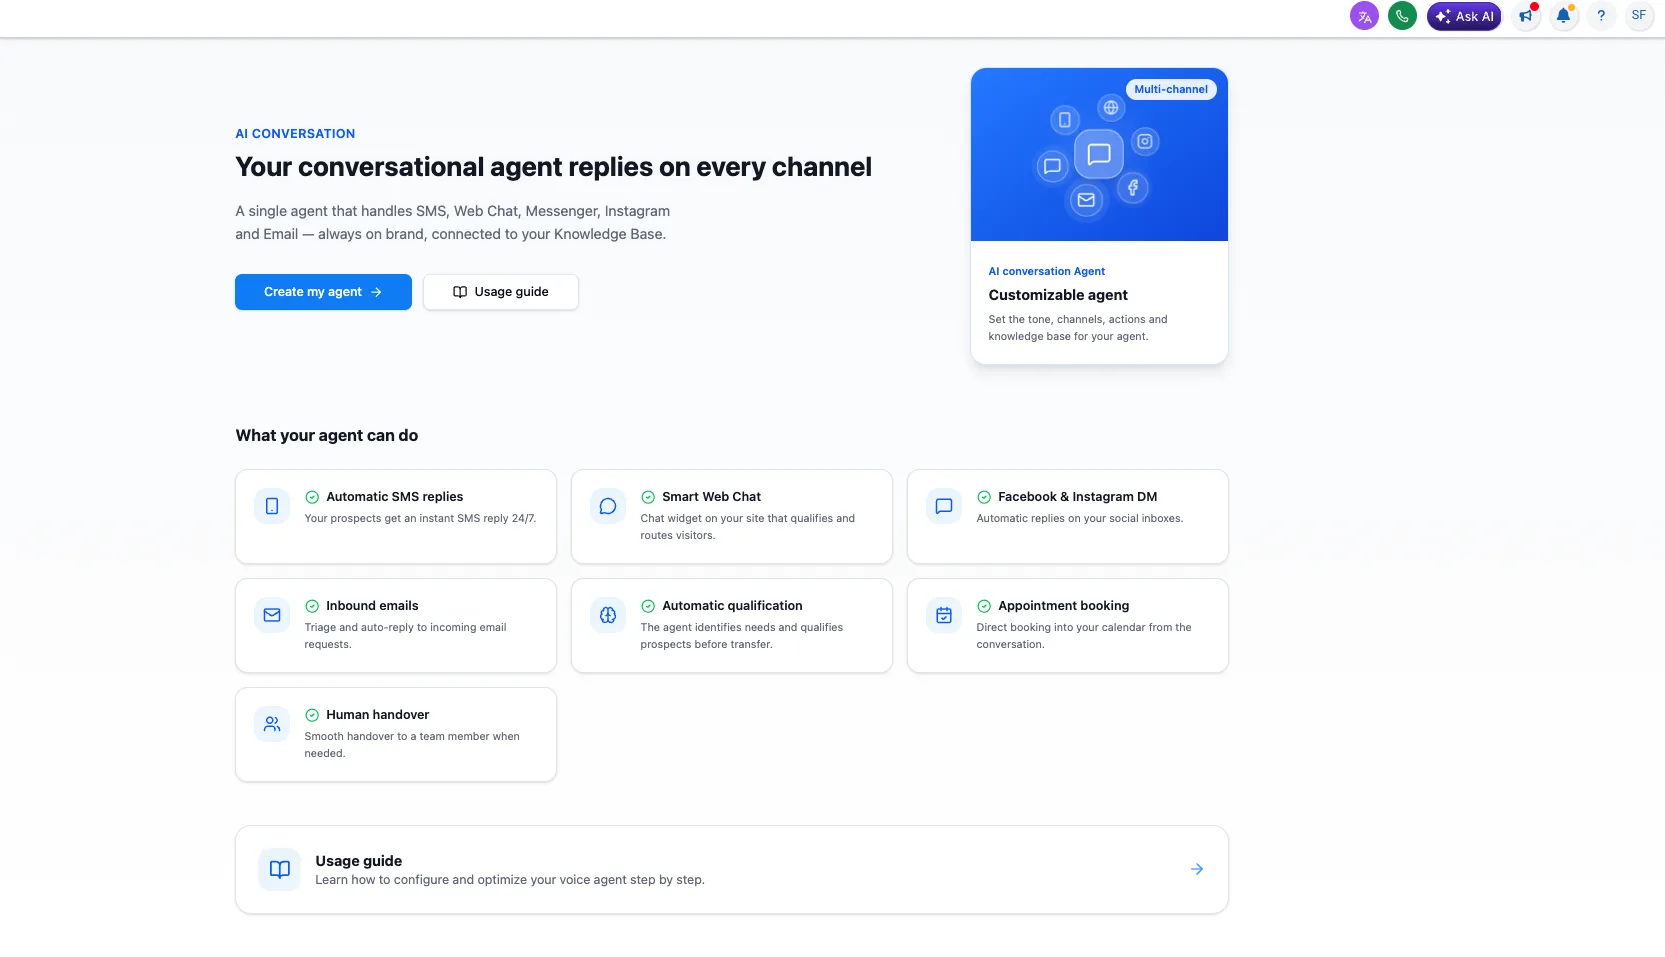Open the translation language icon
Viewport: 1665px width, 957px height.
tap(1364, 16)
